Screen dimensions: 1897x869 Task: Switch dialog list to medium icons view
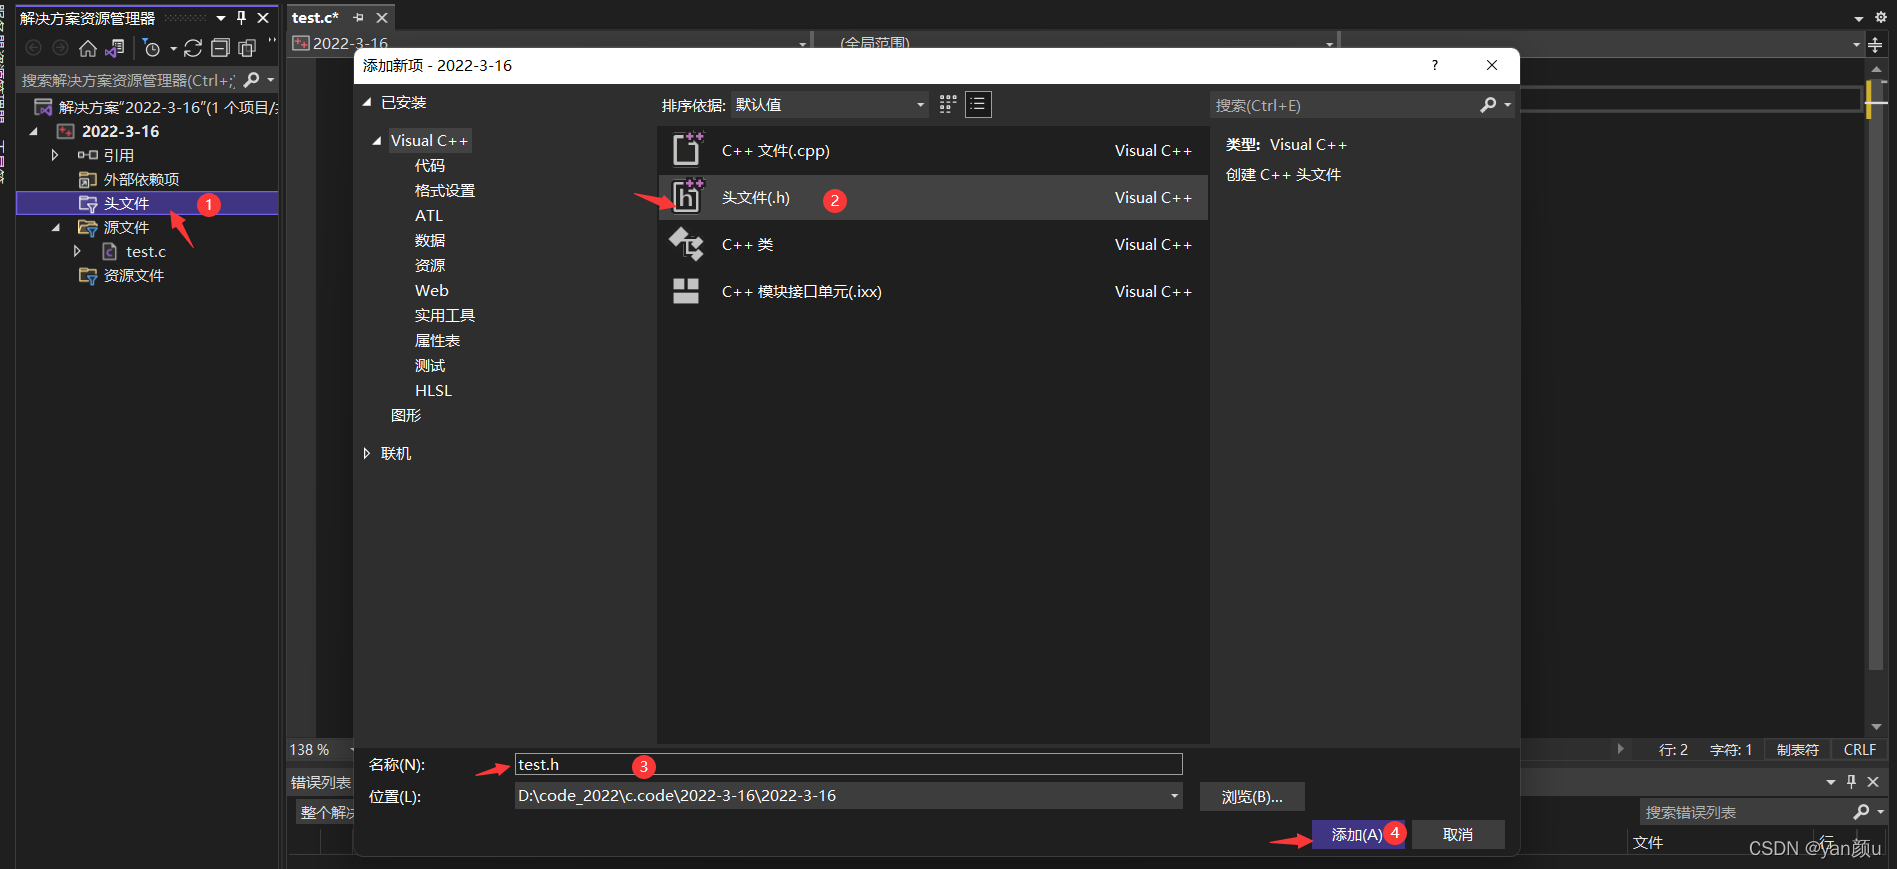(948, 104)
